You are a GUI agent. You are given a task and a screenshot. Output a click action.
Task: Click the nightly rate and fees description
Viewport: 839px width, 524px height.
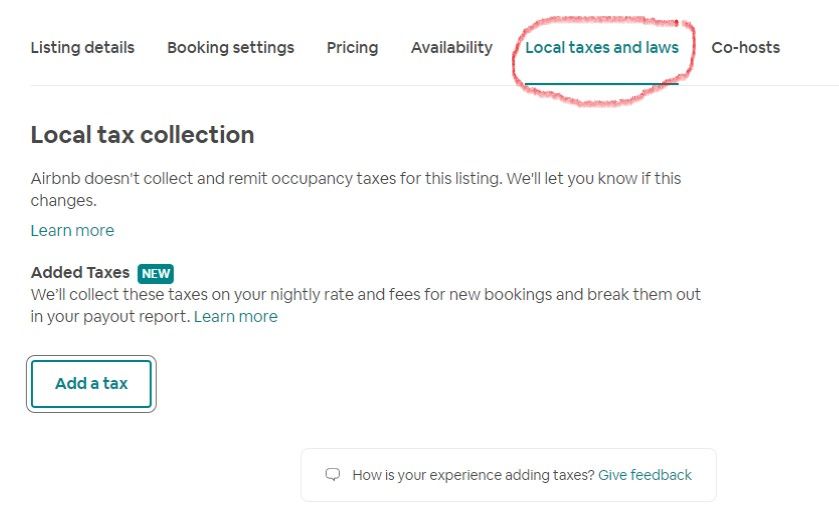[x=365, y=295]
